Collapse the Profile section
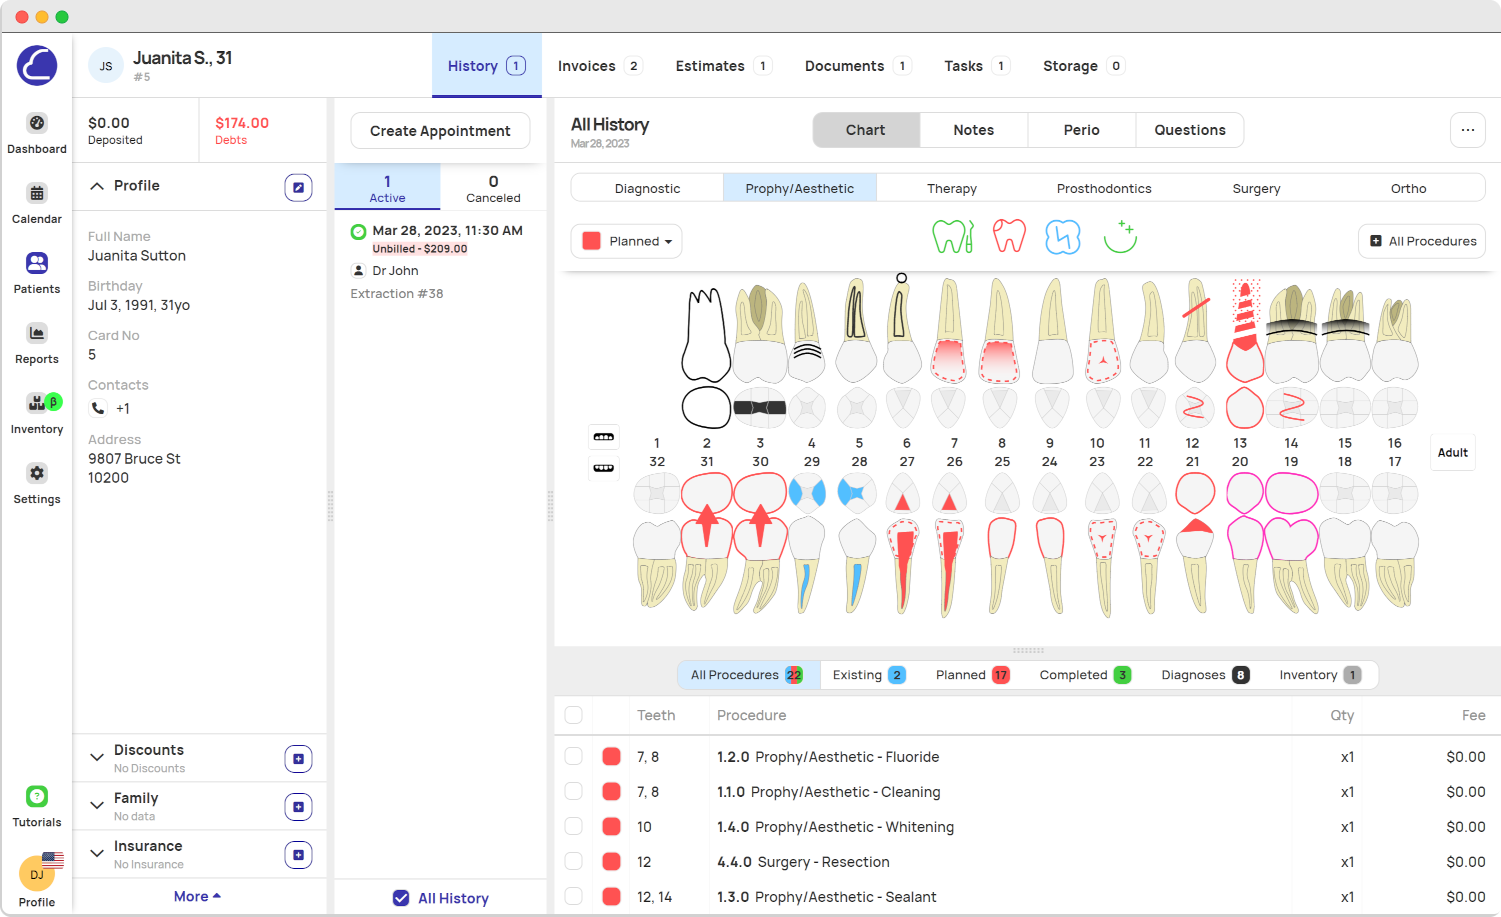1501x917 pixels. coord(97,185)
